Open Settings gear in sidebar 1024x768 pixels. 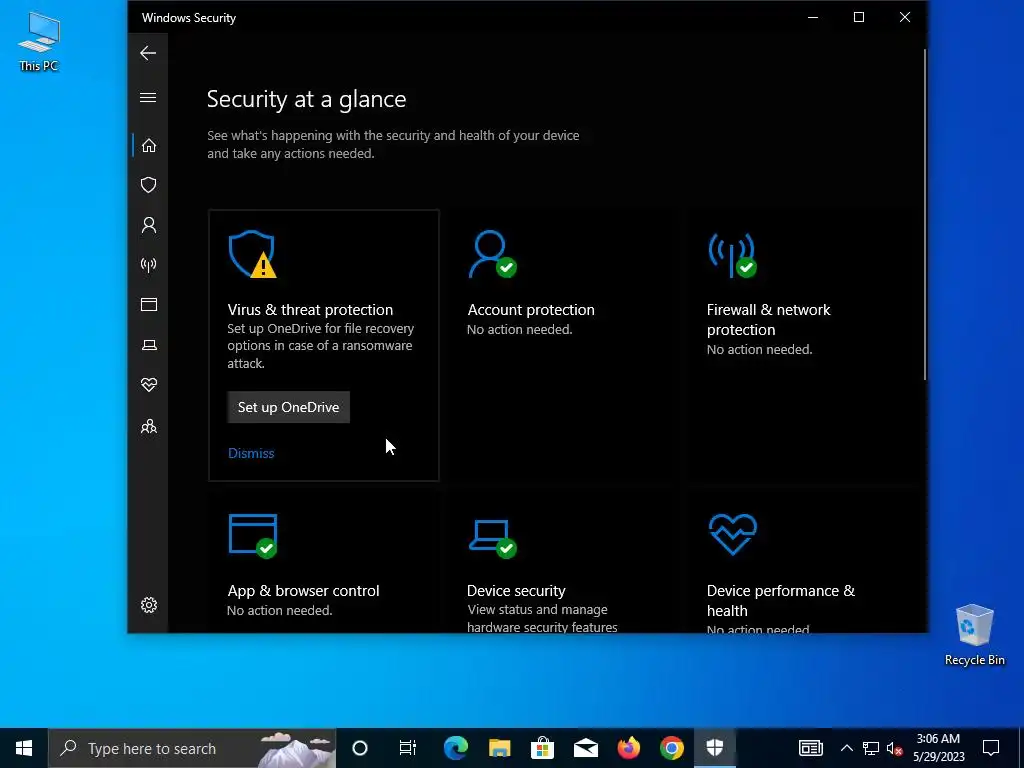point(149,605)
